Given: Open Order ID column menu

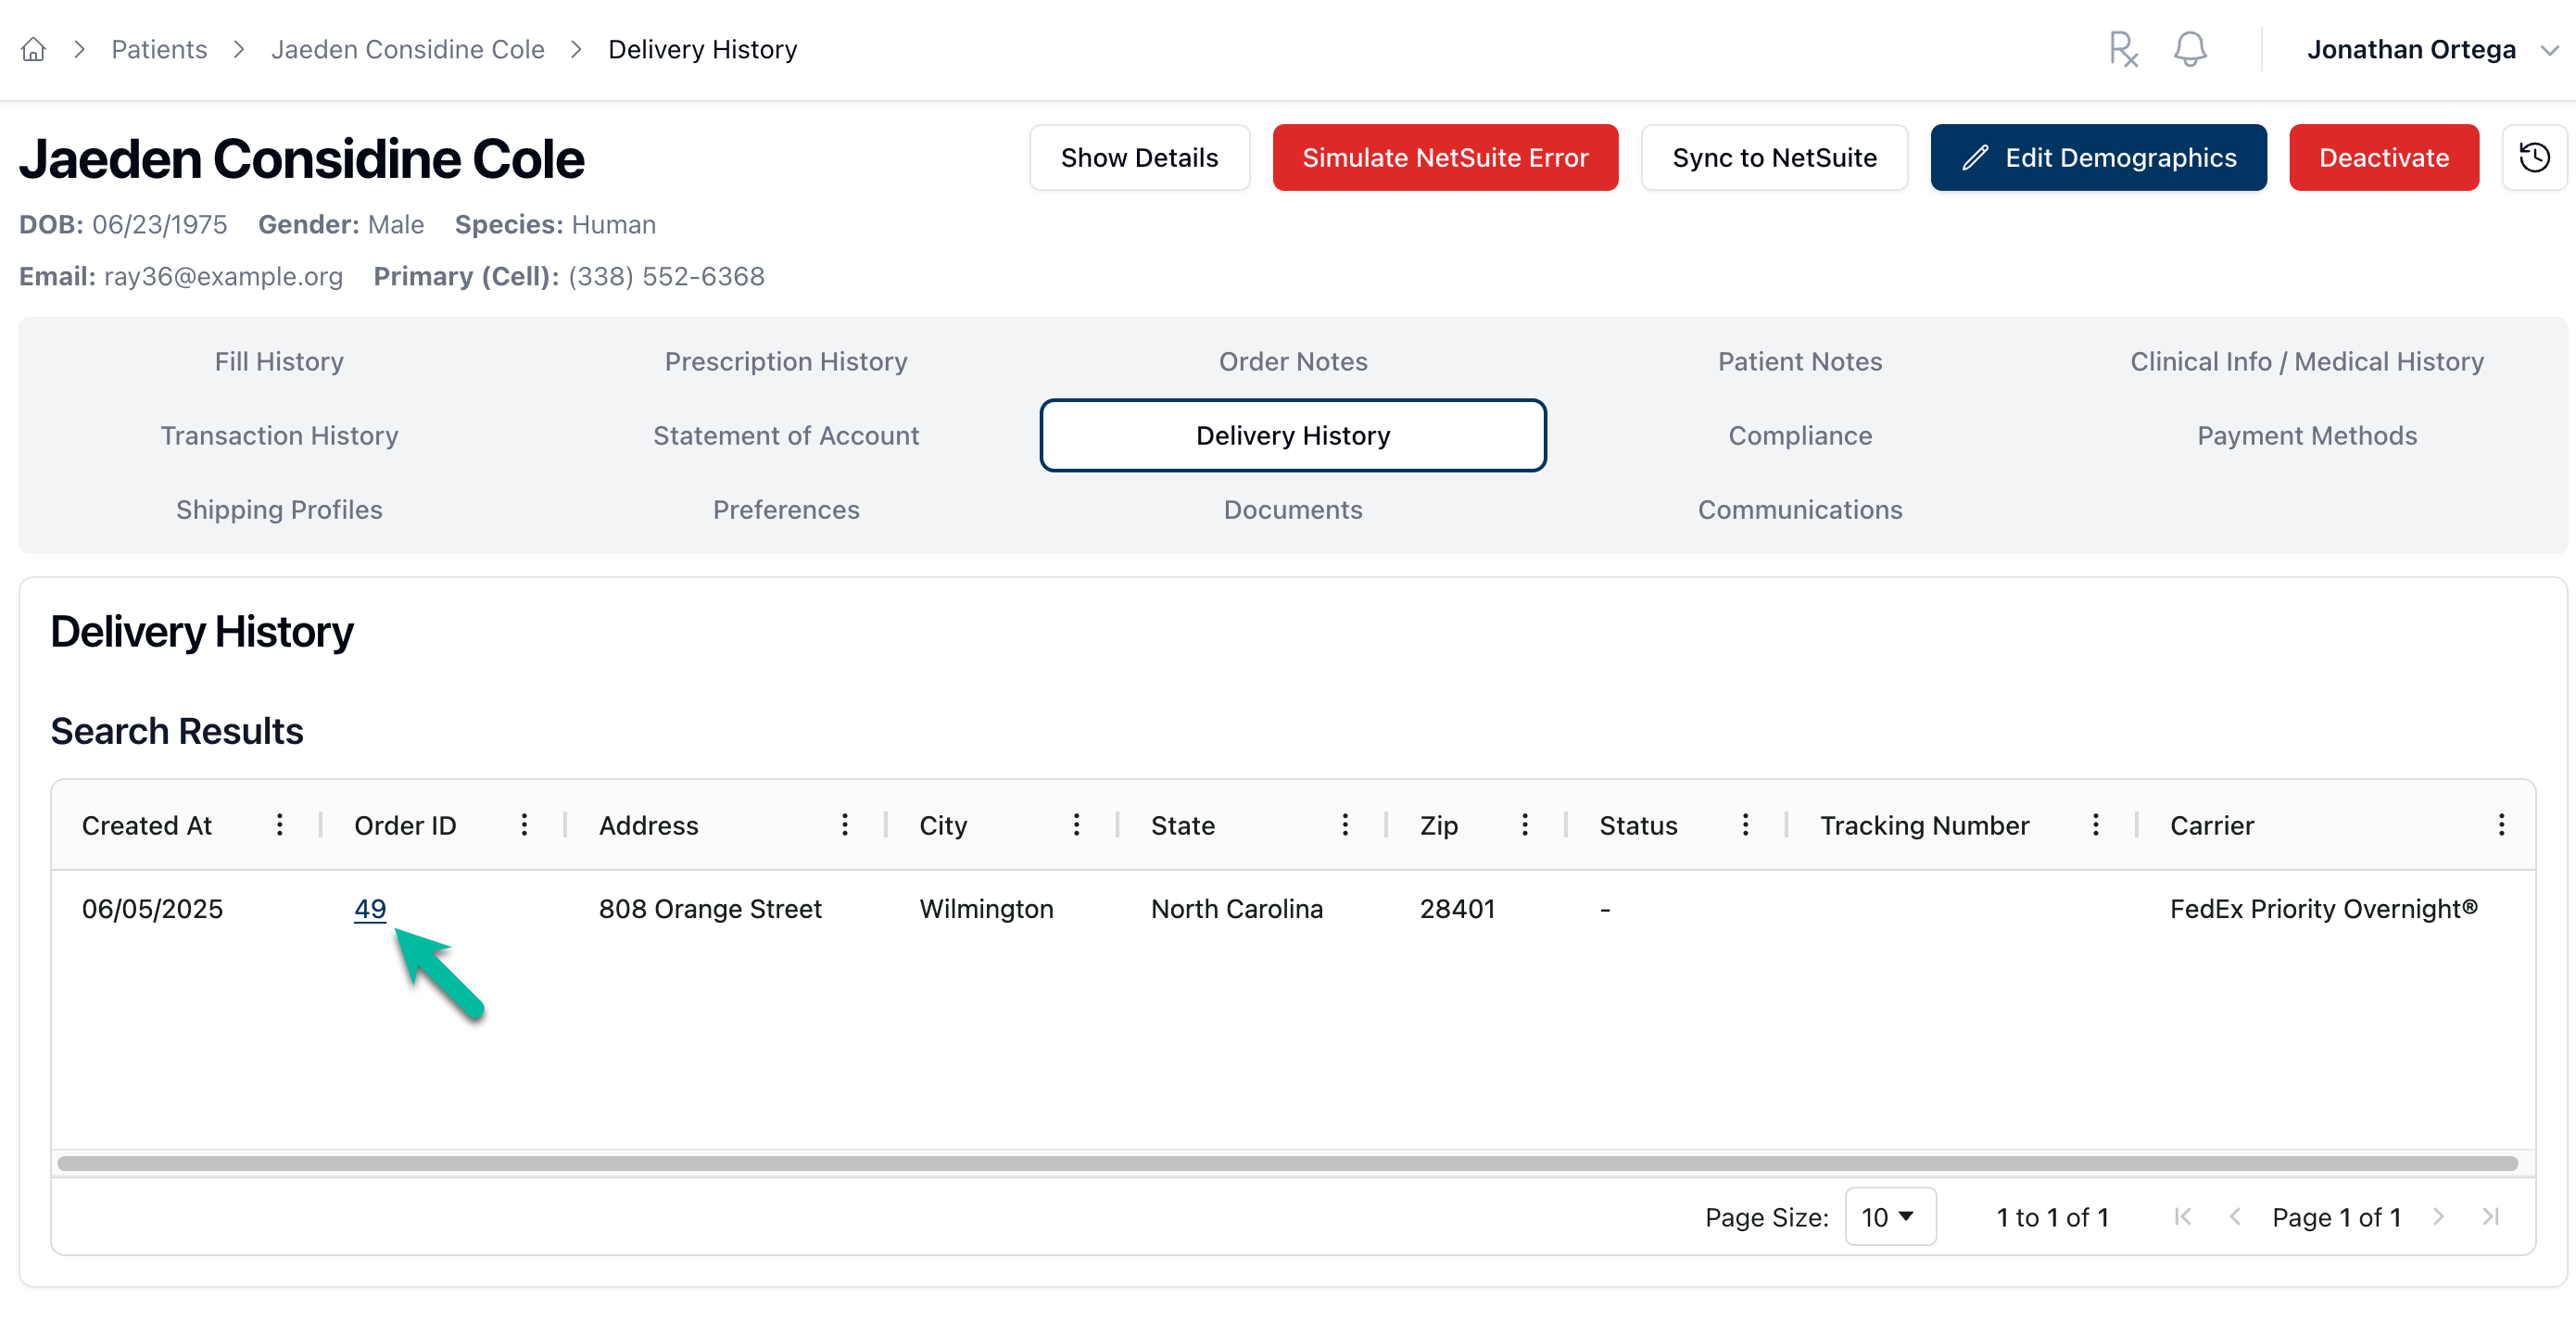Looking at the screenshot, I should click(524, 825).
